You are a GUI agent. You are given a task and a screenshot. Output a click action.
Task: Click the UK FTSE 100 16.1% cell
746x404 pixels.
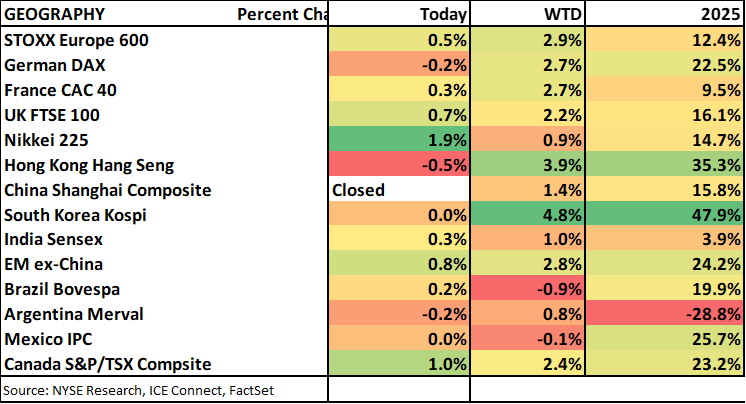click(665, 115)
